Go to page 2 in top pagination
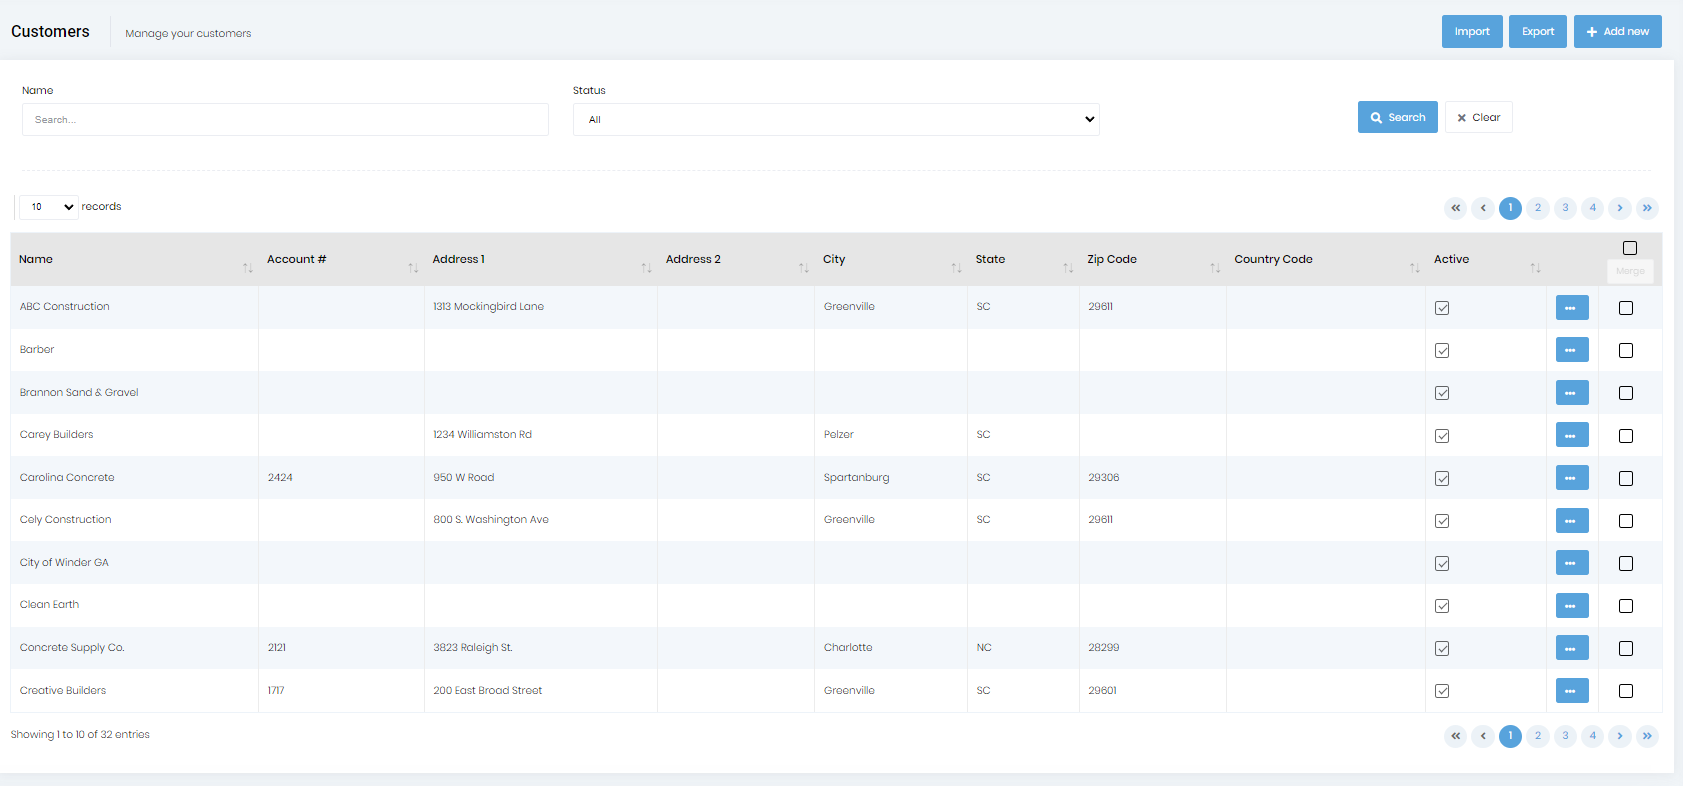The height and width of the screenshot is (786, 1683). point(1538,208)
